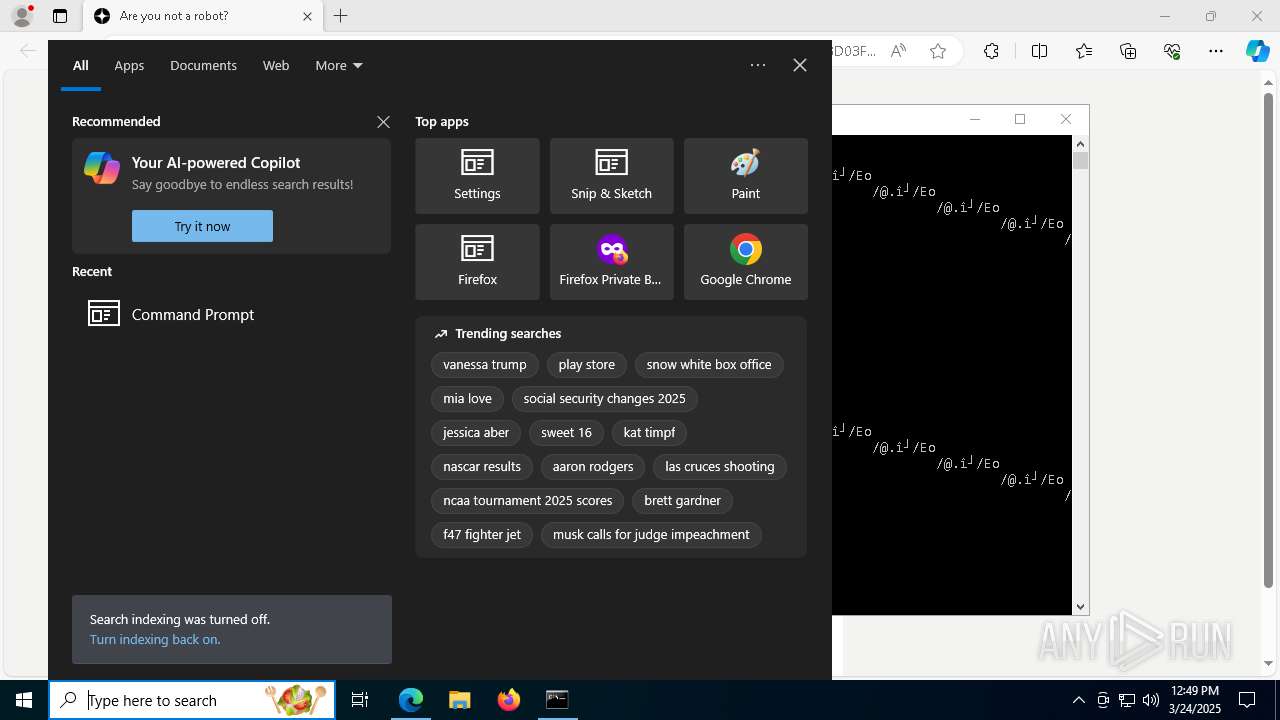This screenshot has height=720, width=1280.
Task: Open the search panel options ellipsis
Action: point(758,65)
